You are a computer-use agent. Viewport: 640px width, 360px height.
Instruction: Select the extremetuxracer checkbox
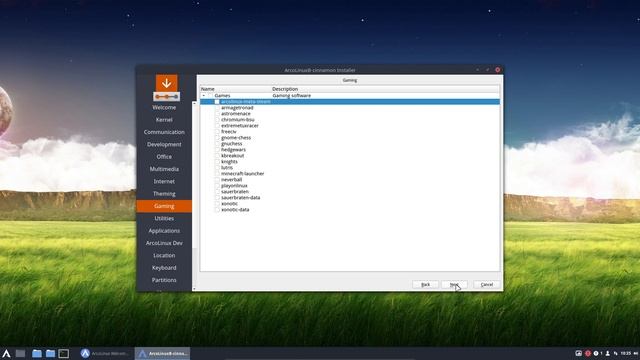(x=217, y=126)
